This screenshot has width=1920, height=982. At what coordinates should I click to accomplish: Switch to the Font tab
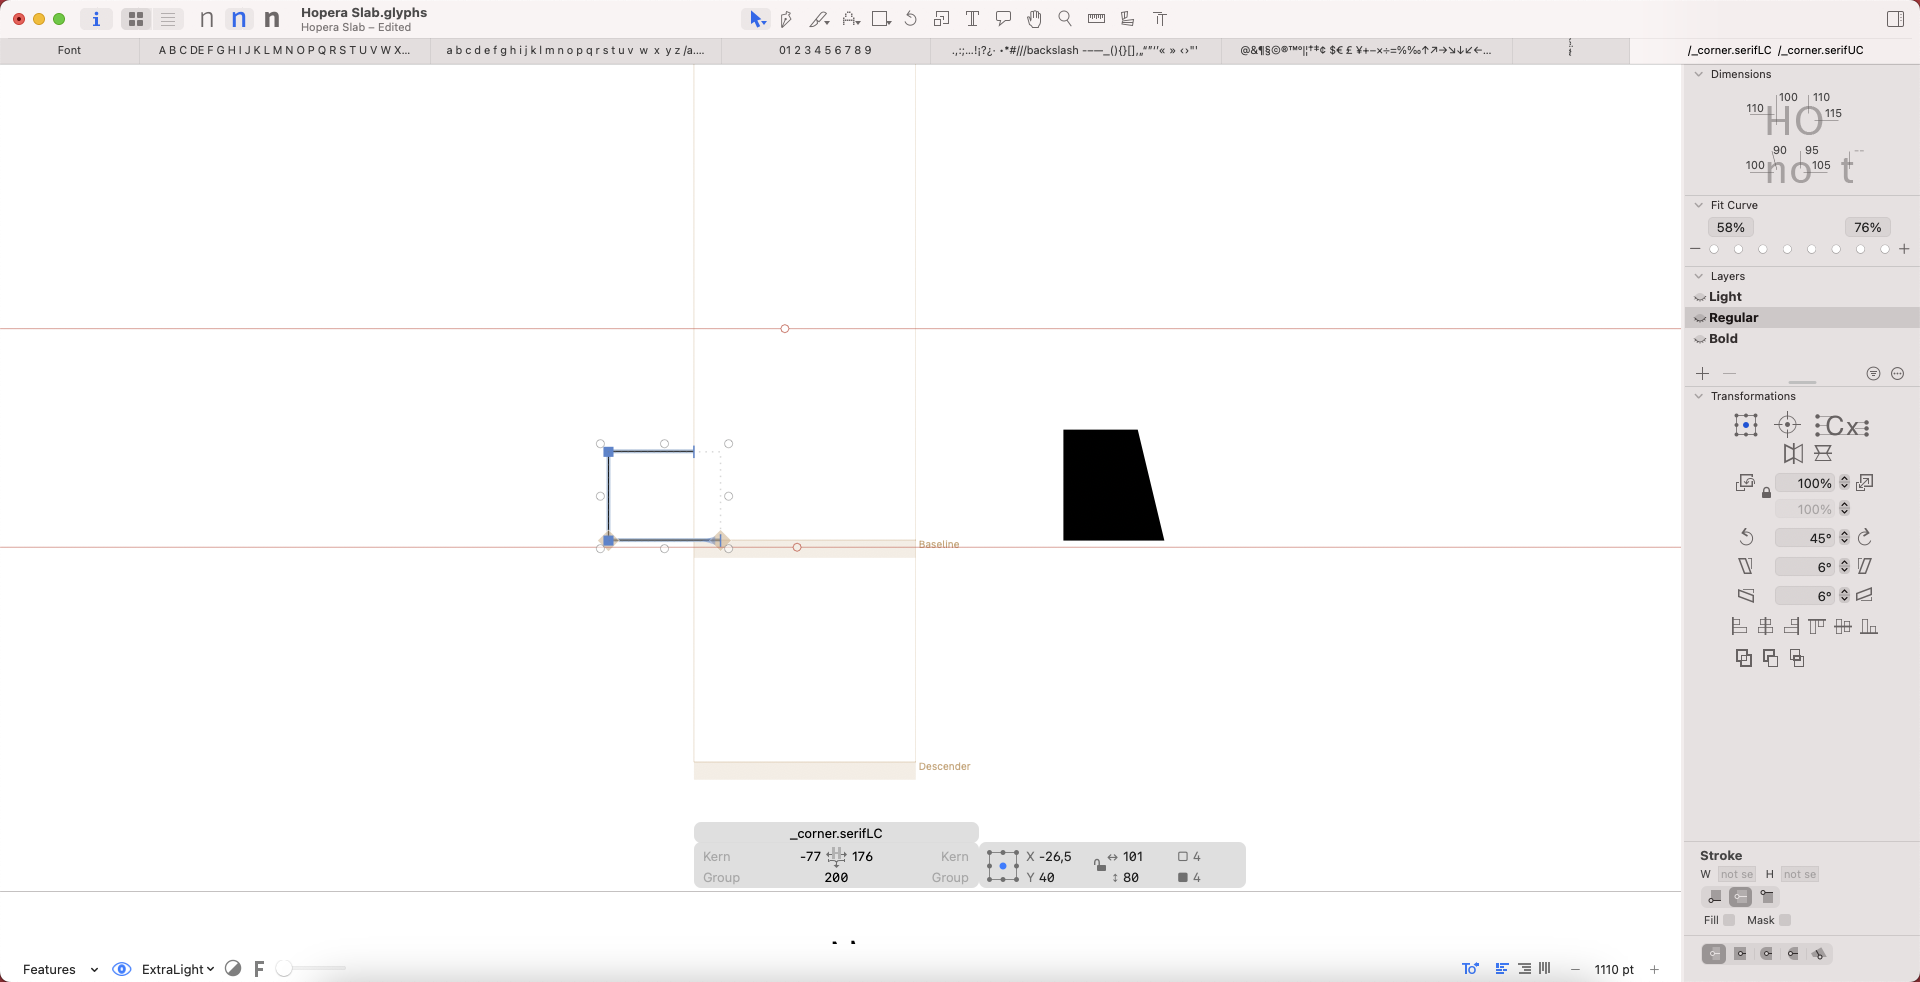tap(69, 50)
